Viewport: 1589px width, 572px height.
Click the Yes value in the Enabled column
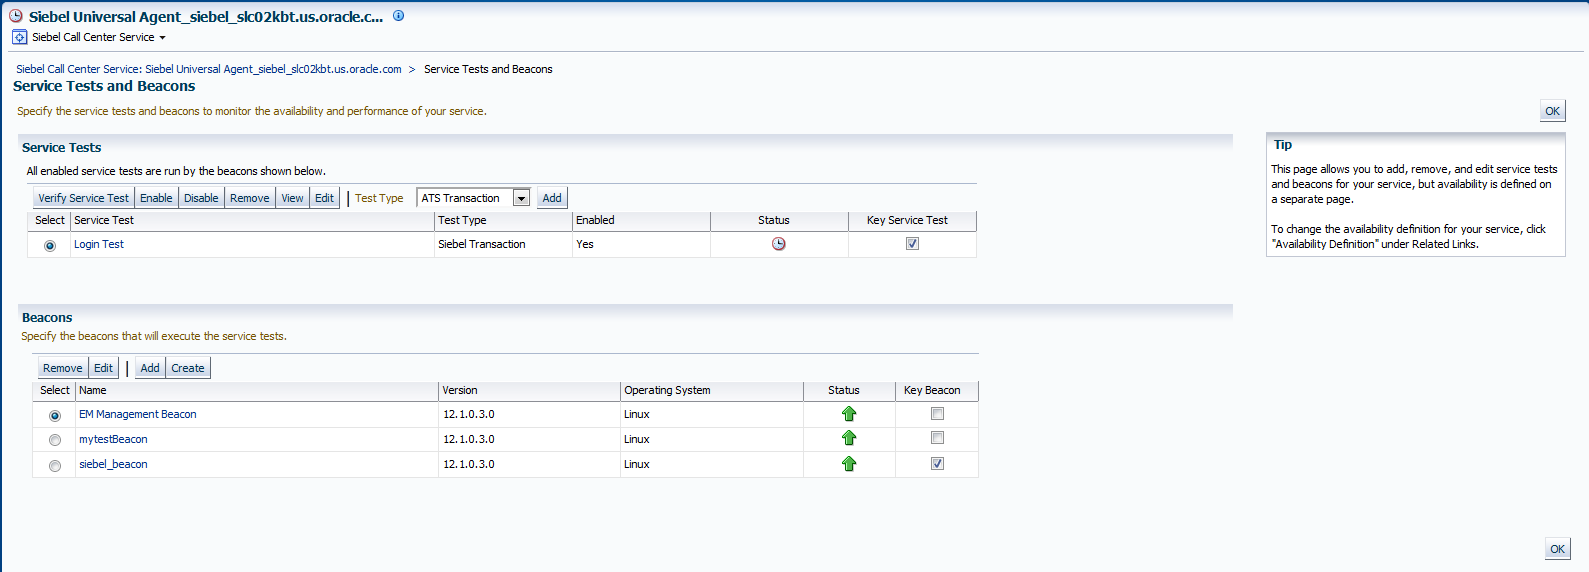pyautogui.click(x=585, y=244)
